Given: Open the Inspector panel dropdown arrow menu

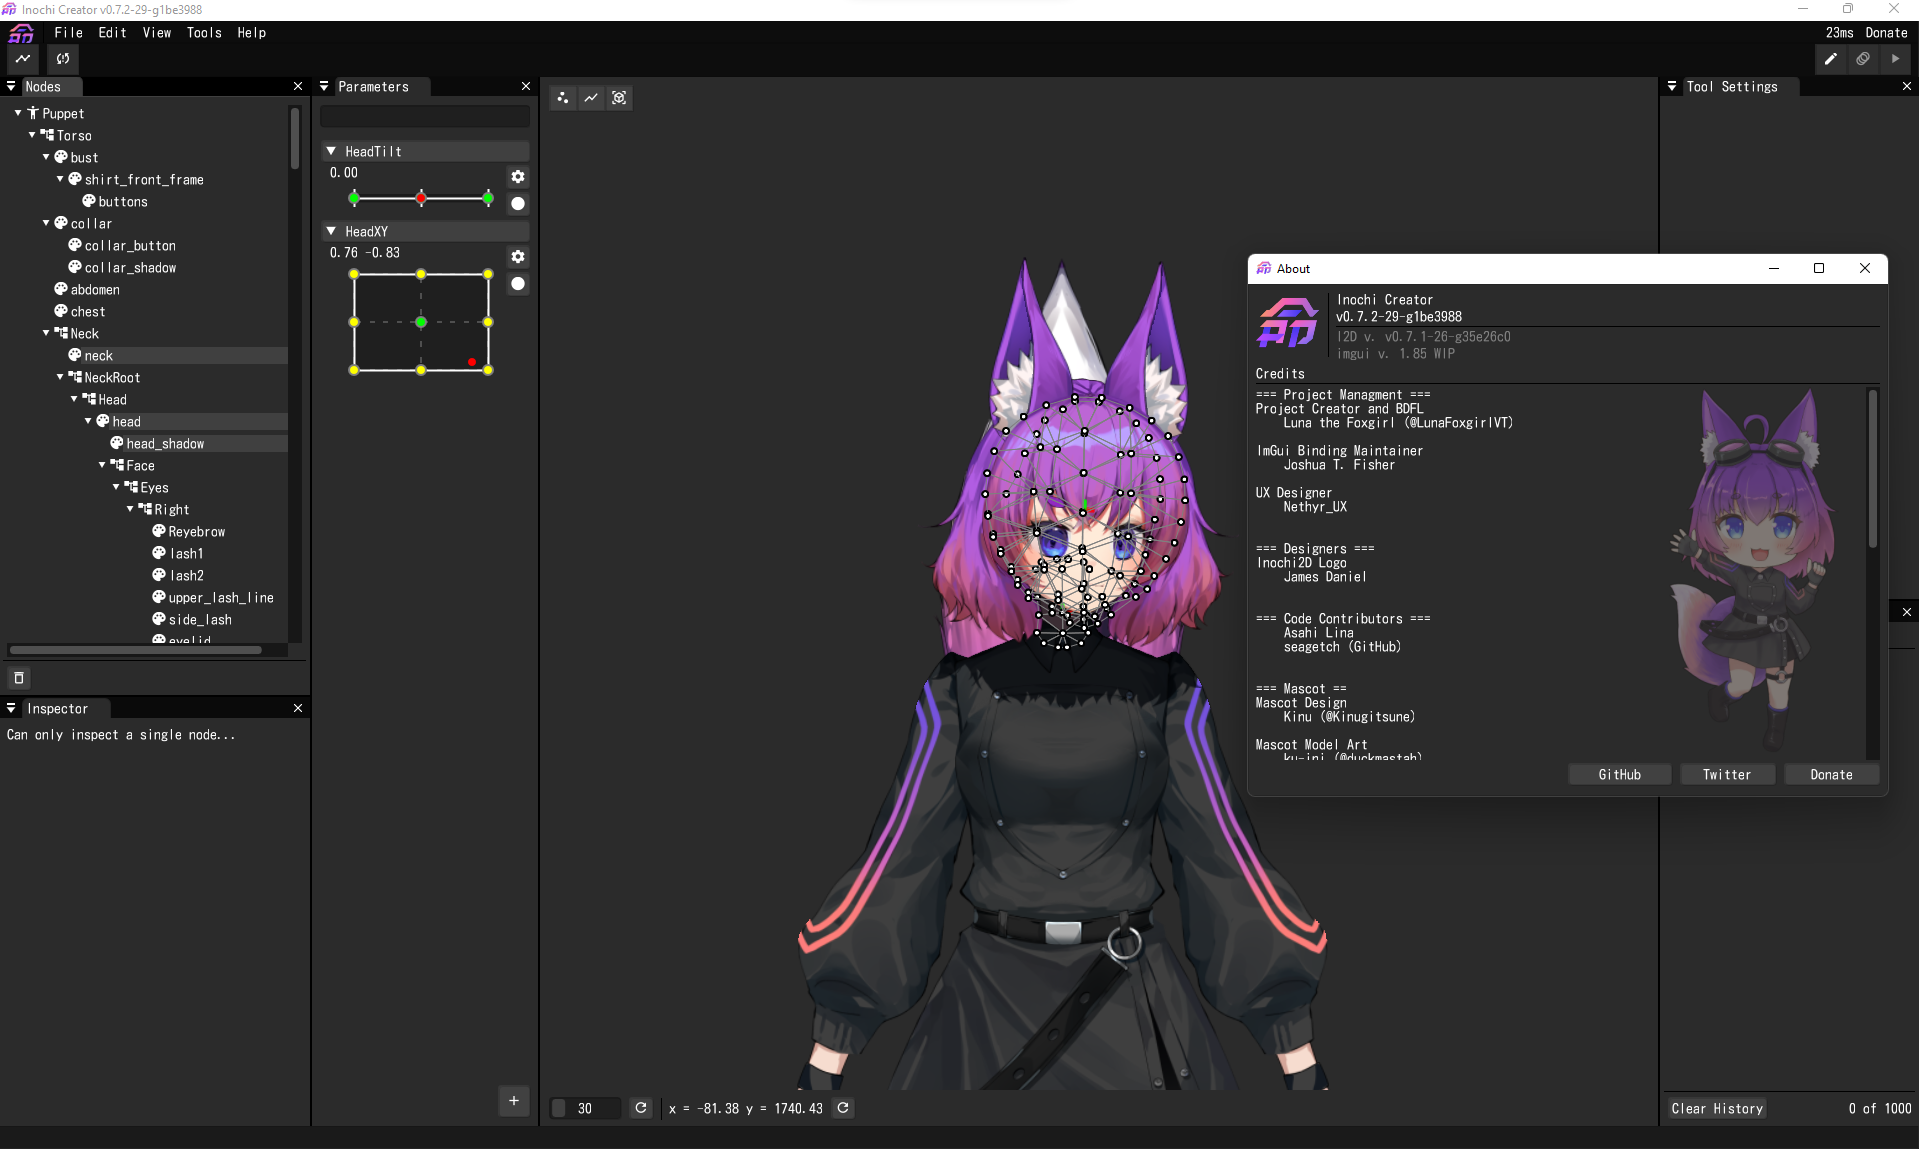Looking at the screenshot, I should tap(11, 709).
